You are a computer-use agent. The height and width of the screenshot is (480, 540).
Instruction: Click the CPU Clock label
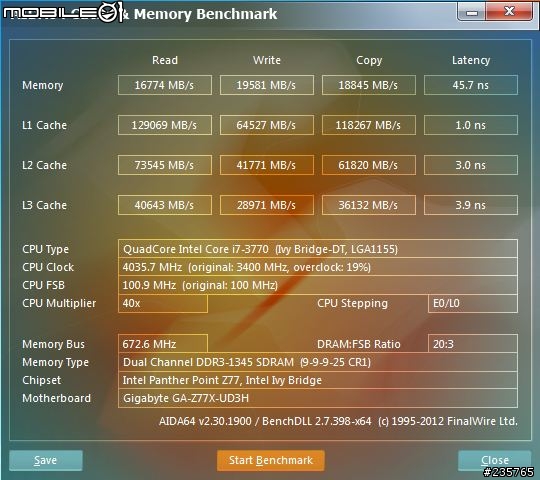(x=48, y=267)
